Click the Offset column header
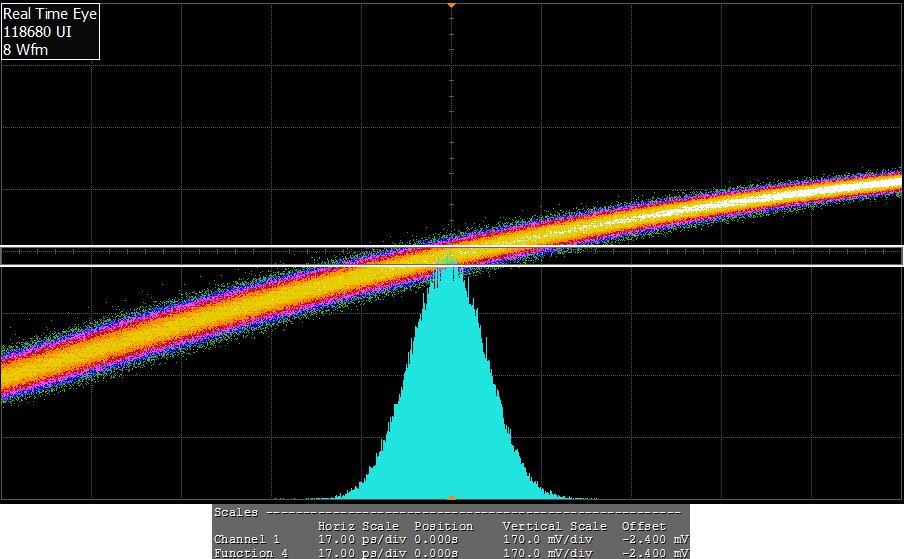 (643, 526)
